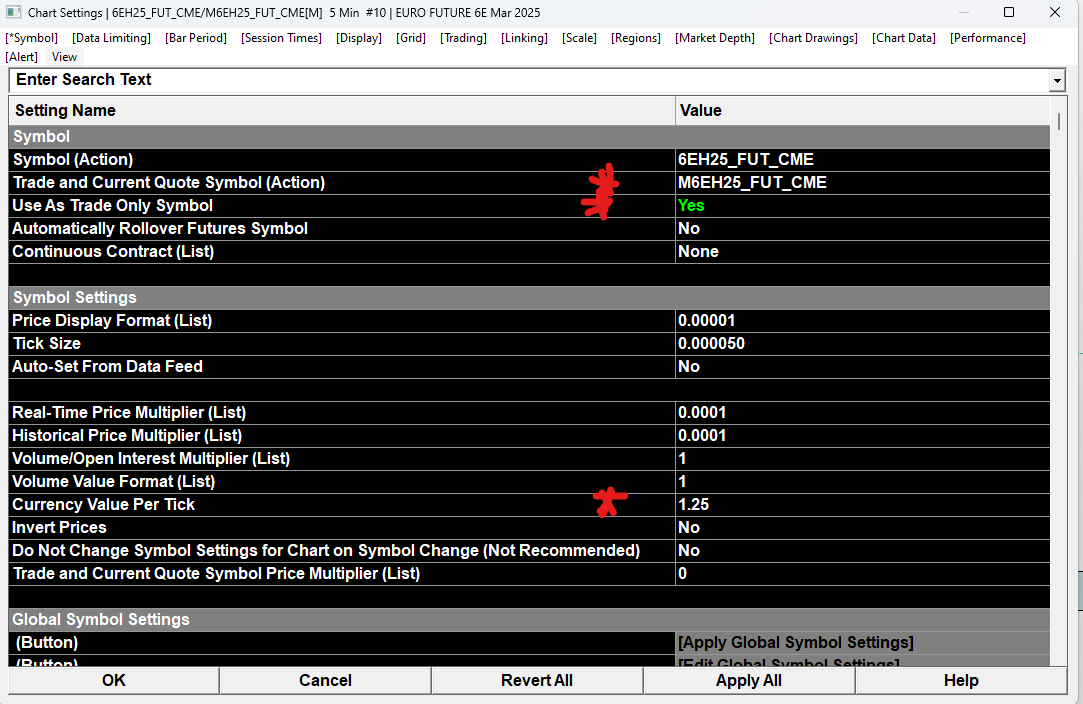Toggle Auto-Set From Data Feed No value
This screenshot has width=1083, height=704.
tap(862, 367)
